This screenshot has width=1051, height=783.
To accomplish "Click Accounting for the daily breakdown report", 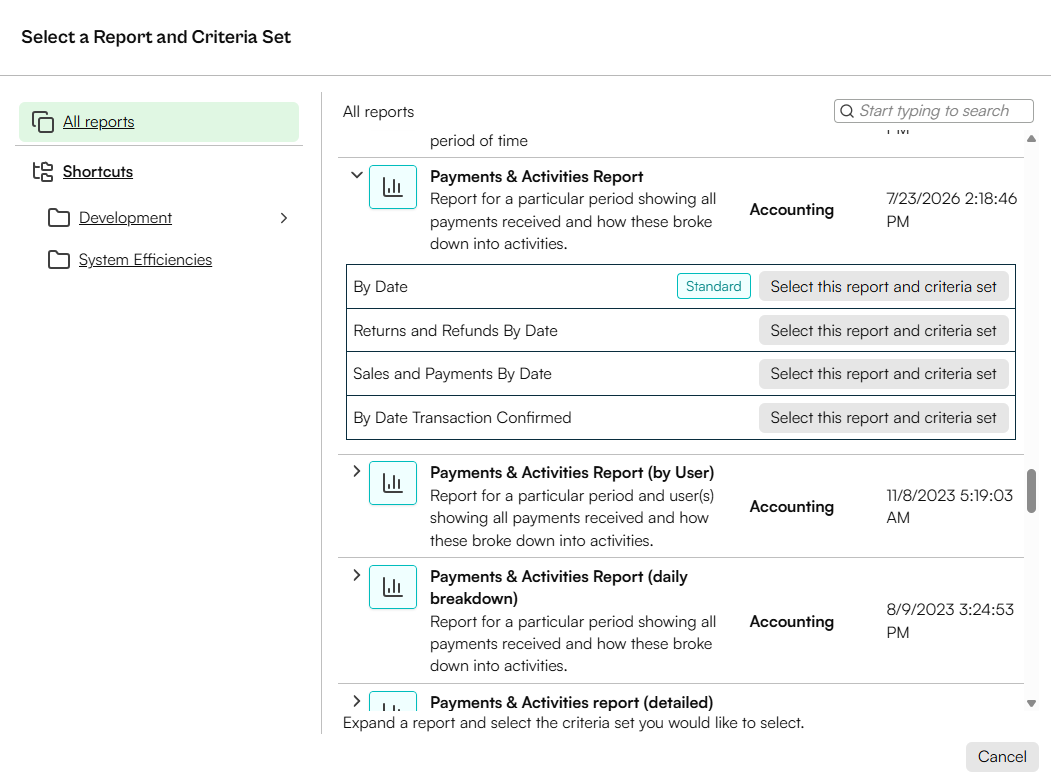I will coord(792,621).
